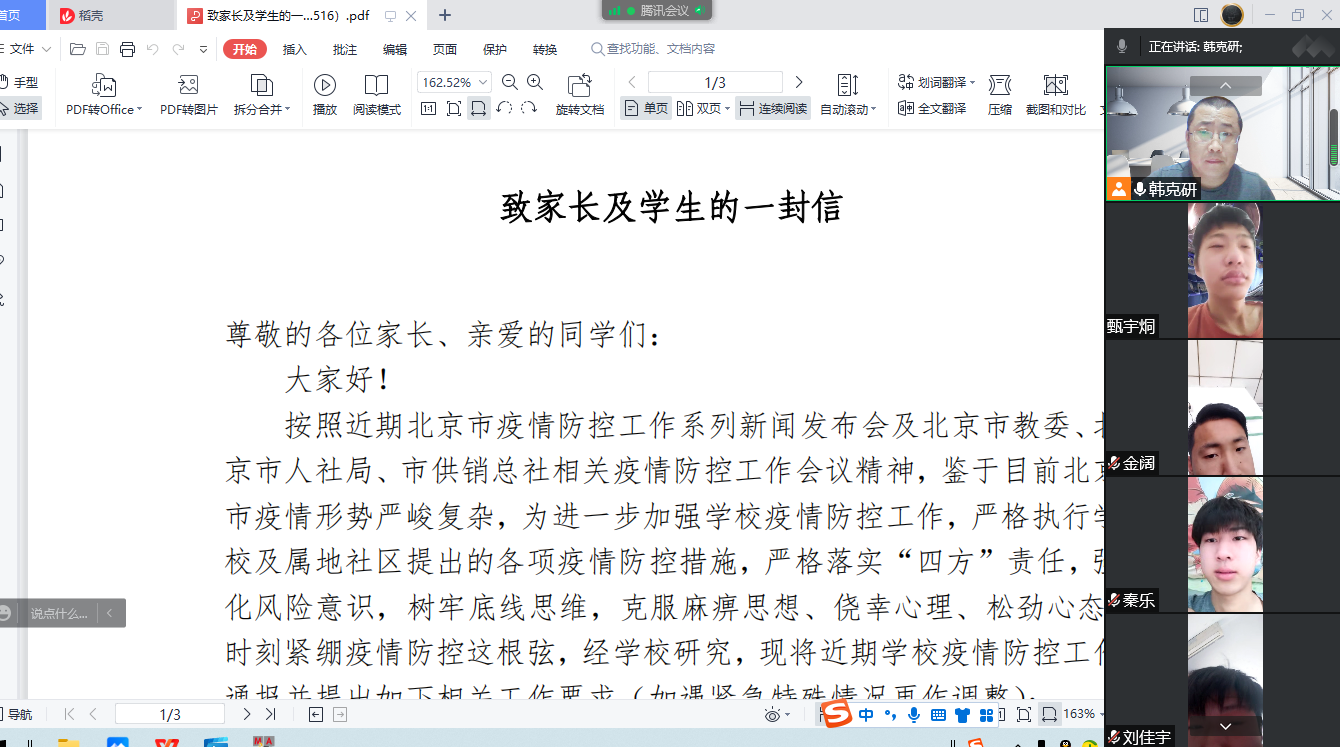Go to the last page via bottom navigation
1340x747 pixels.
click(270, 714)
